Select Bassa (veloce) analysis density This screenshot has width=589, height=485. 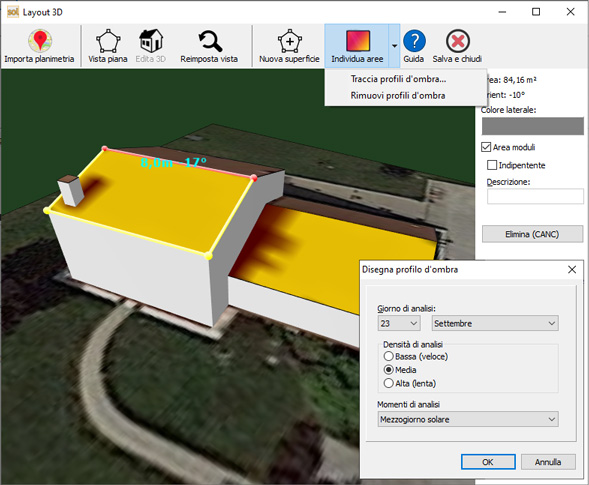[388, 356]
